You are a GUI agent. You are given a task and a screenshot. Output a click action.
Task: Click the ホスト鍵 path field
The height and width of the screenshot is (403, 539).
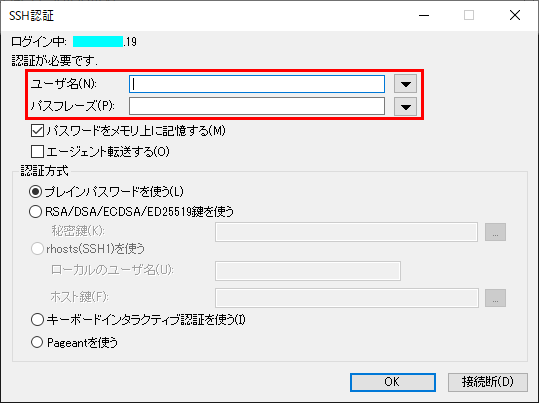click(347, 298)
